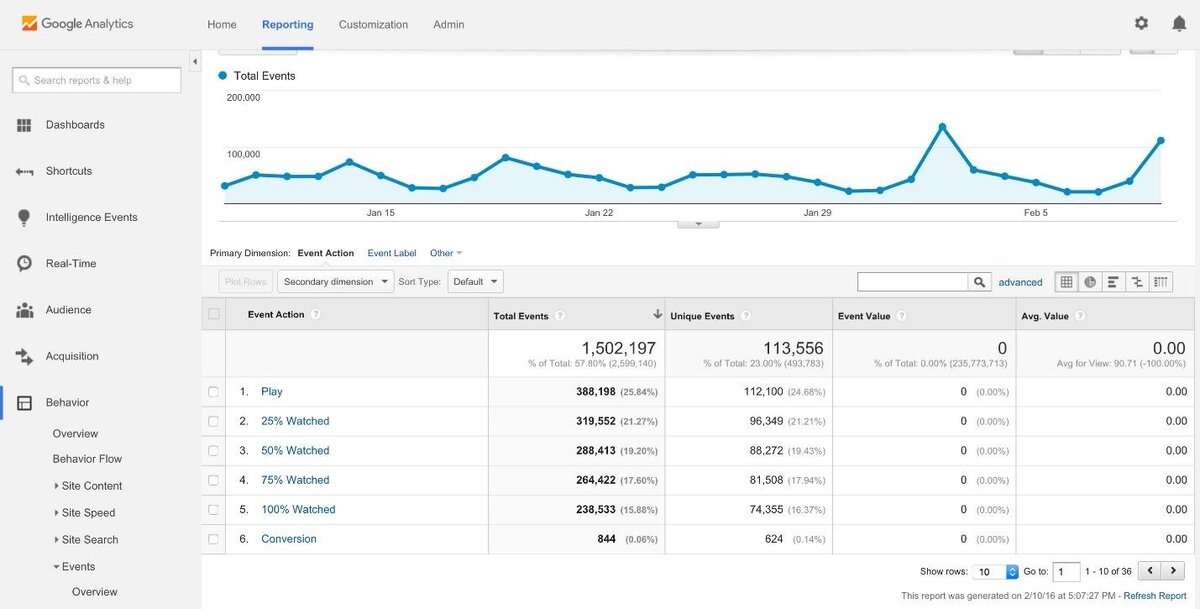Select Behavior Flow in sidebar
Image resolution: width=1200 pixels, height=609 pixels.
[x=87, y=459]
